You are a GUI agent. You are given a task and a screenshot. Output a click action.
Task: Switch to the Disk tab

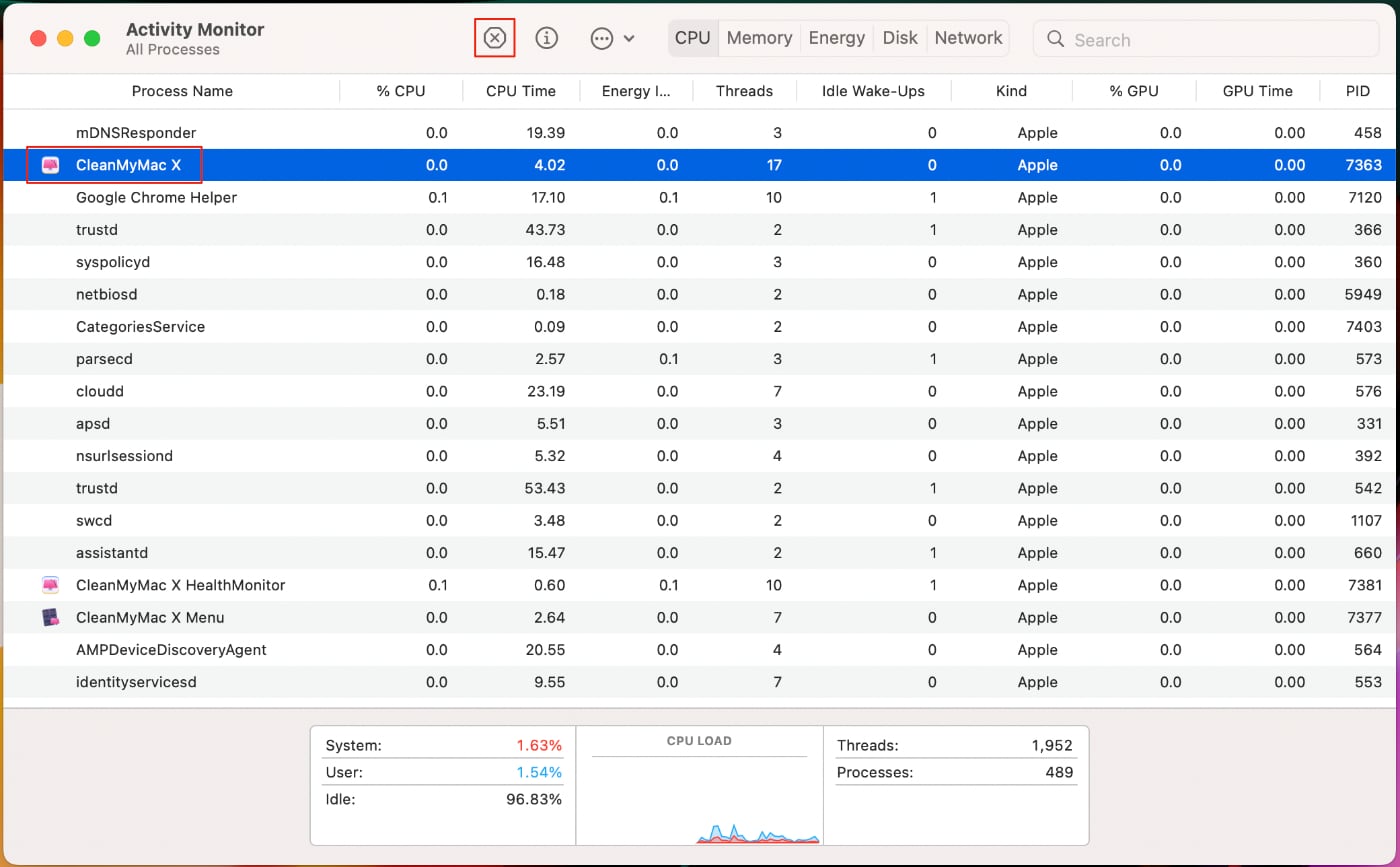(900, 38)
